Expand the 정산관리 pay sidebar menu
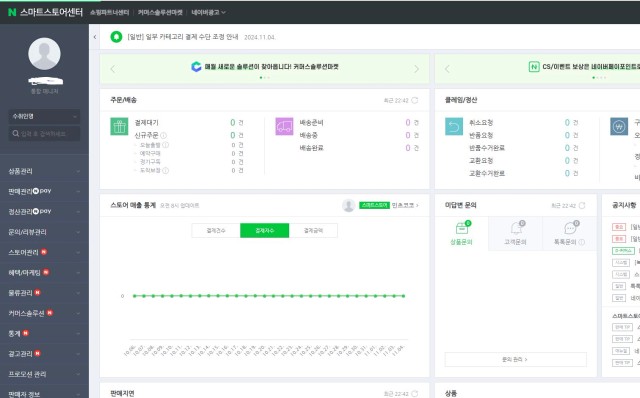This screenshot has height=398, width=640. 44,211
